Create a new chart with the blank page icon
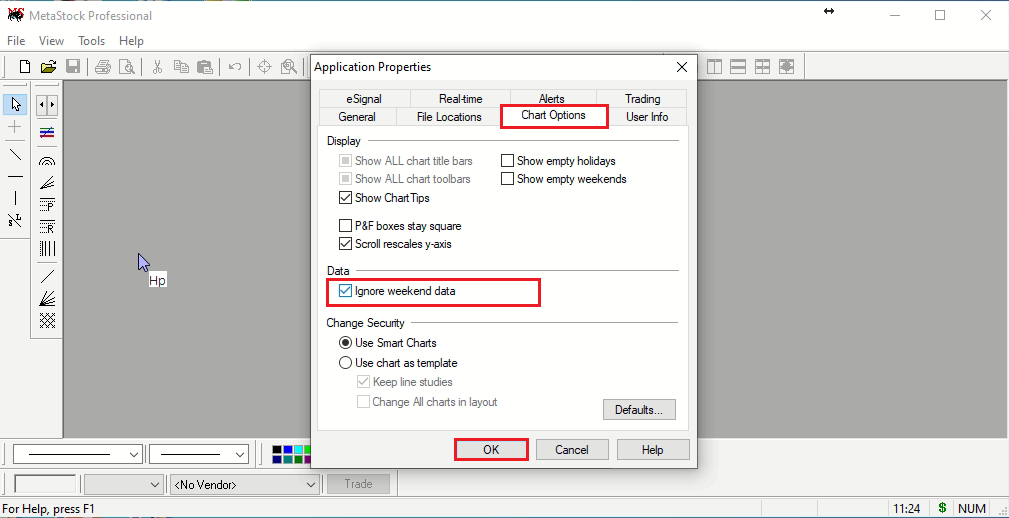The image size is (1009, 518). coord(24,66)
